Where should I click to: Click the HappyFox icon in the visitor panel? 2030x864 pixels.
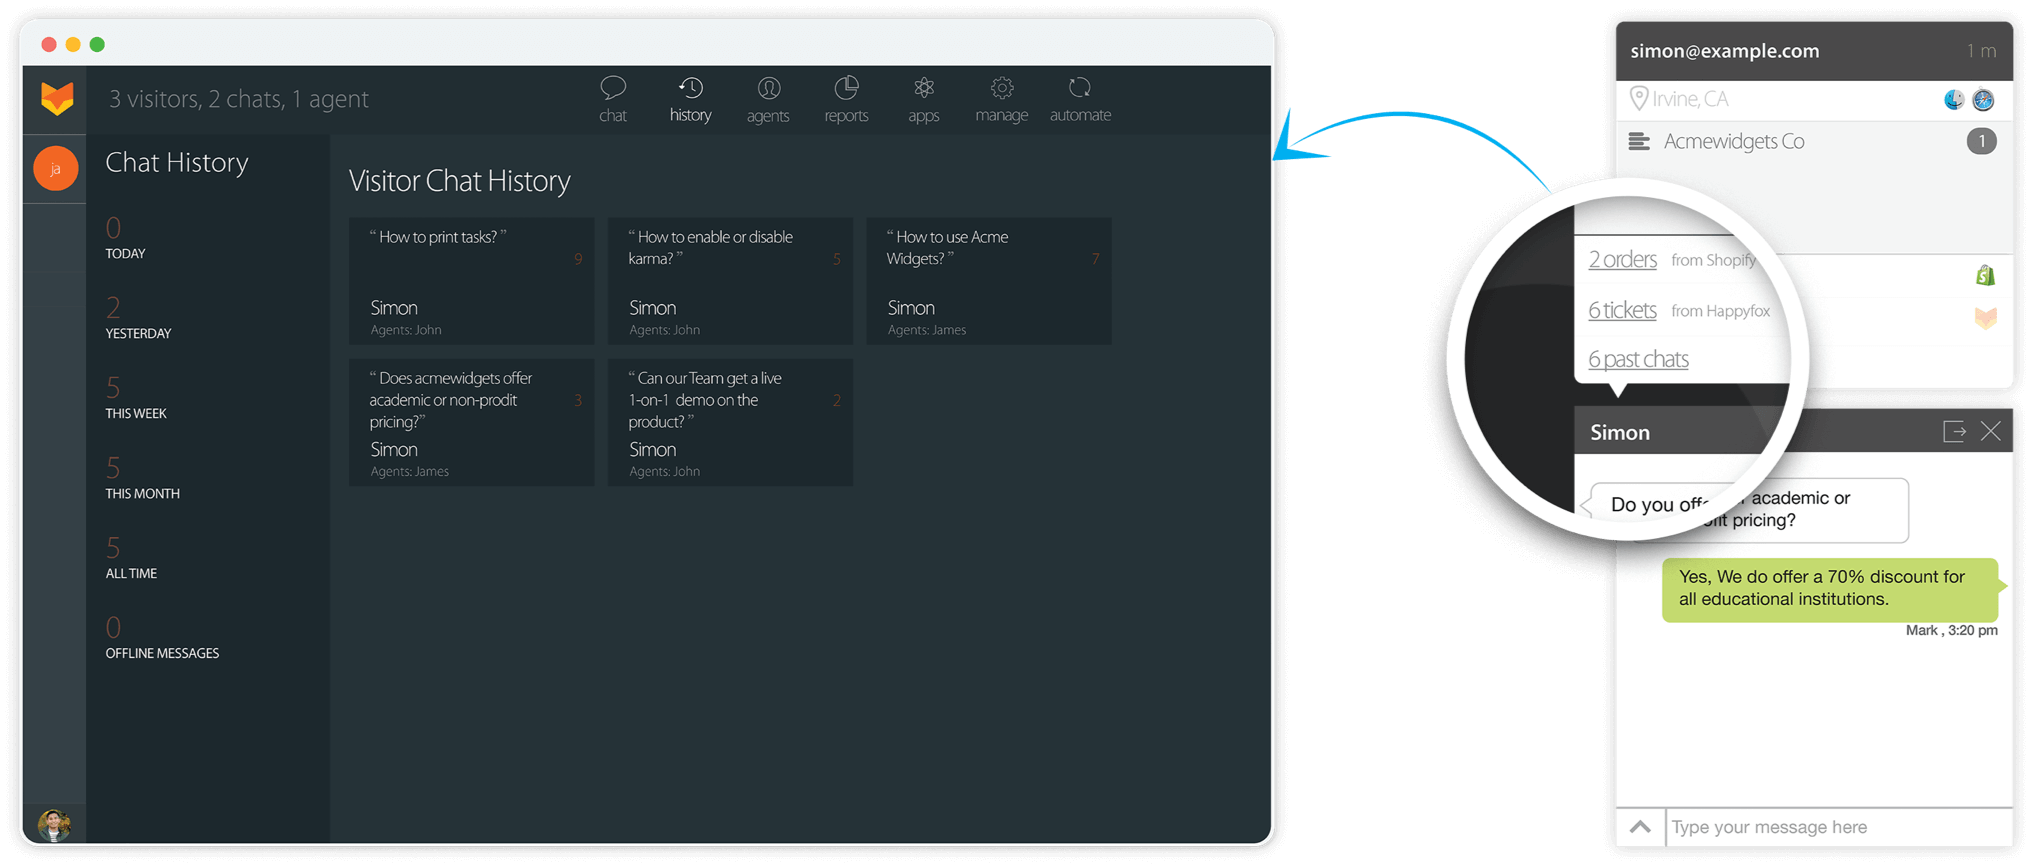pyautogui.click(x=1985, y=318)
